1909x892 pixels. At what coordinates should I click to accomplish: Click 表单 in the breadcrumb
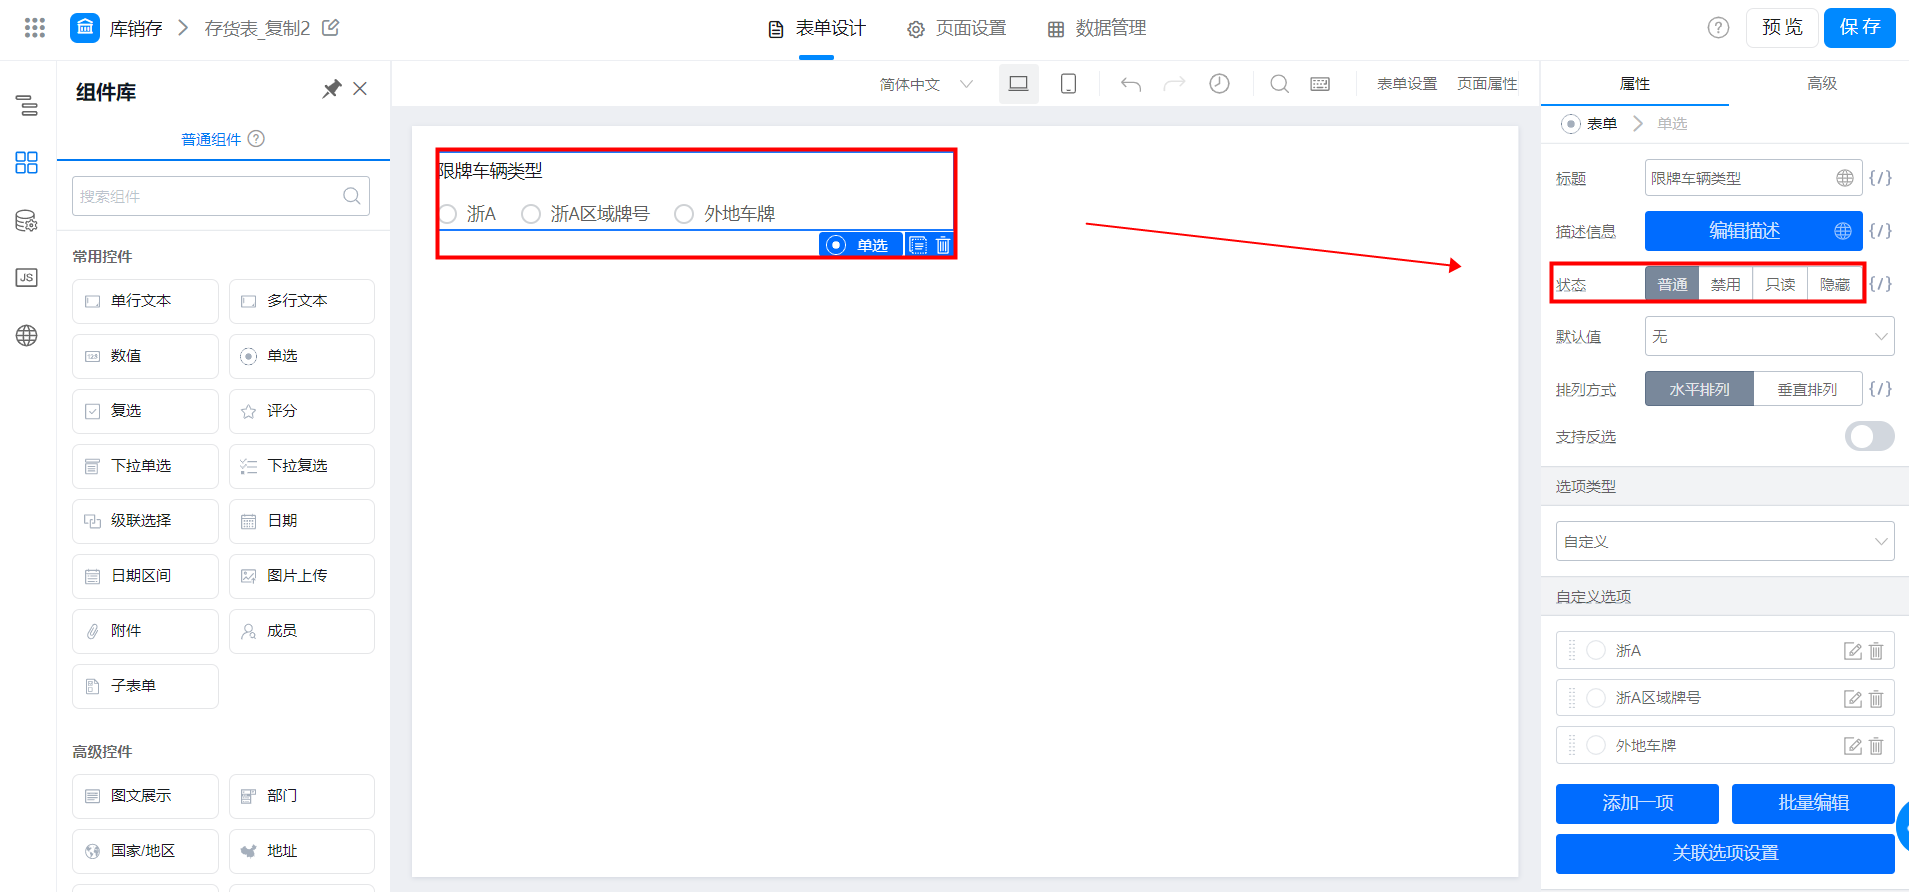1601,124
